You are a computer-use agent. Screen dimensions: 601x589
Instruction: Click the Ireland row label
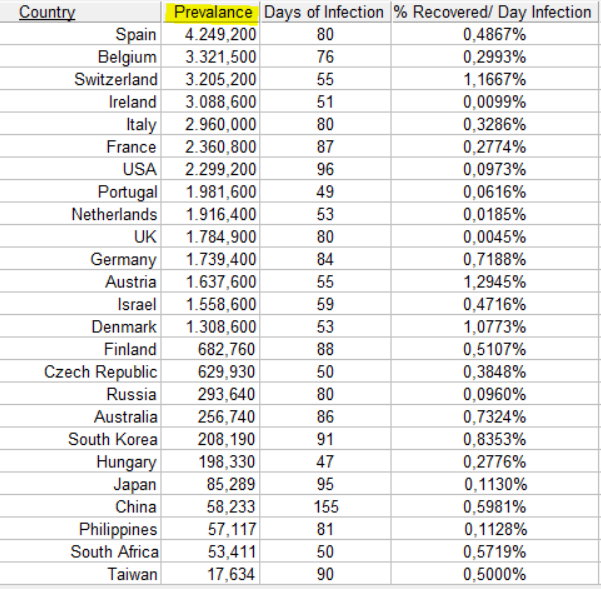133,102
